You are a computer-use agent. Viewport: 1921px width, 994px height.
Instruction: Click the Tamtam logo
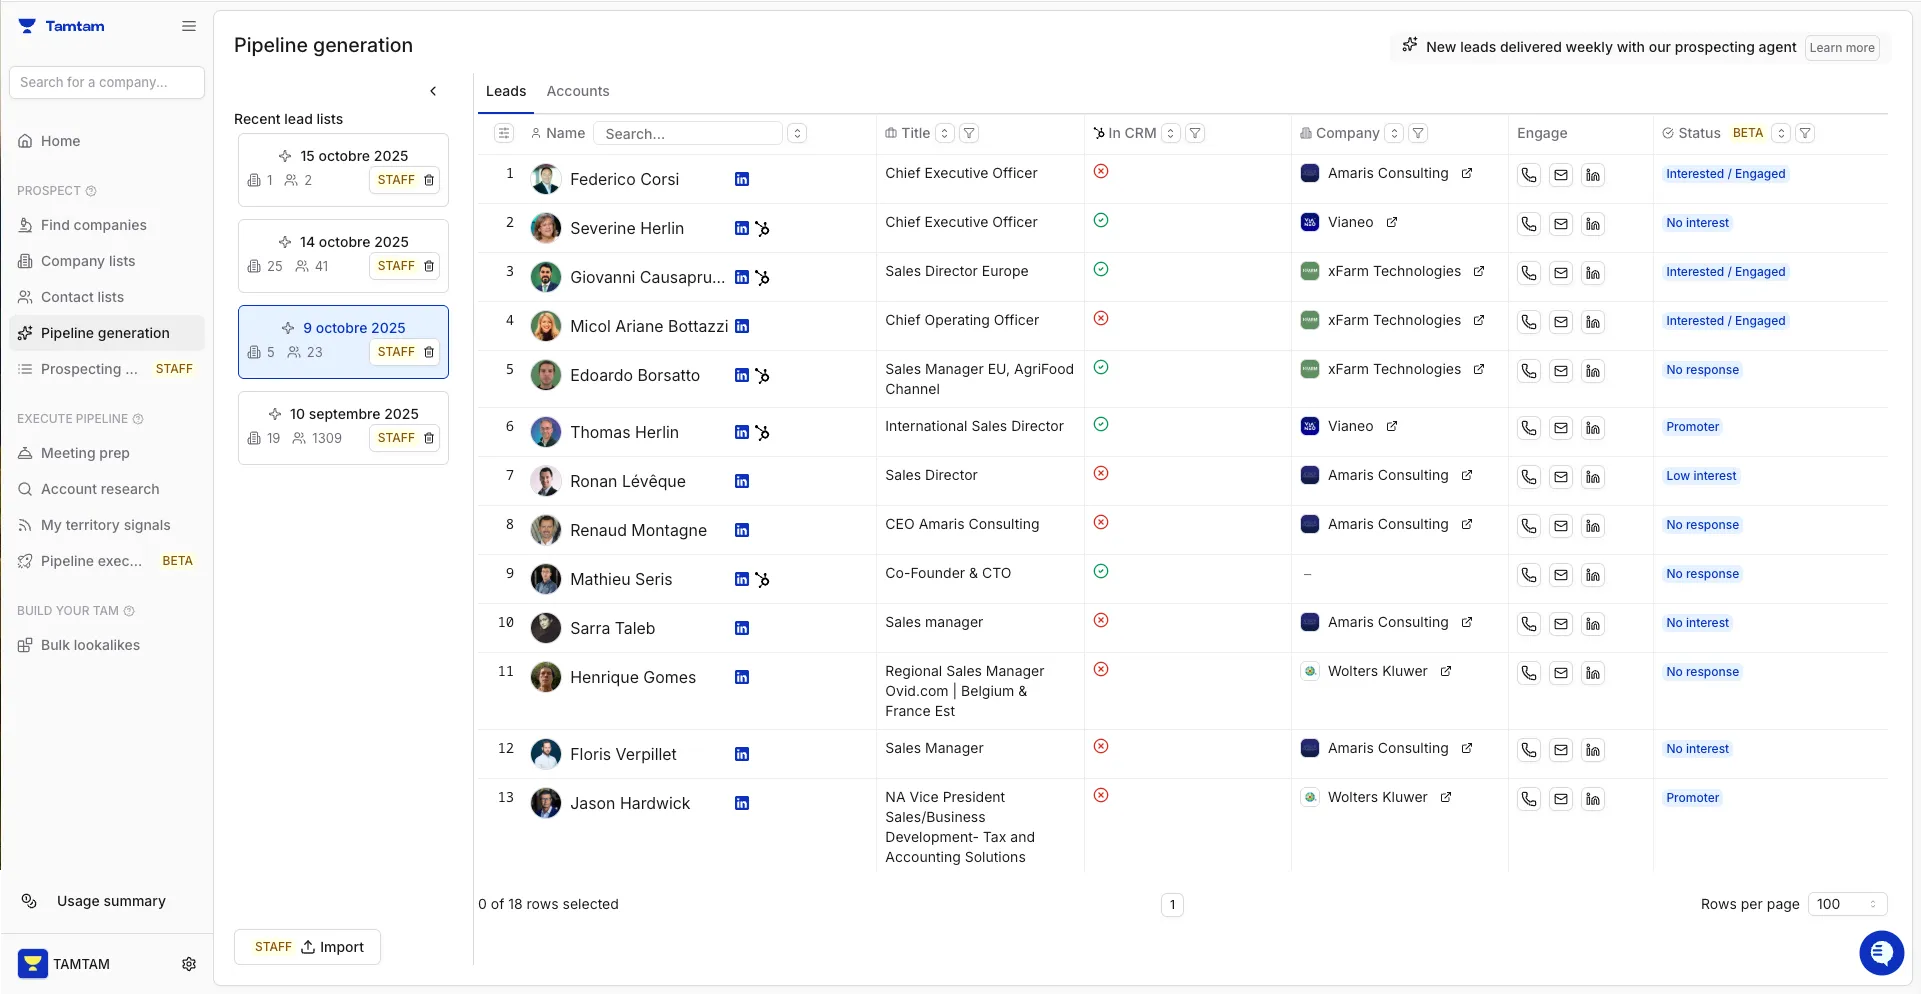61,26
